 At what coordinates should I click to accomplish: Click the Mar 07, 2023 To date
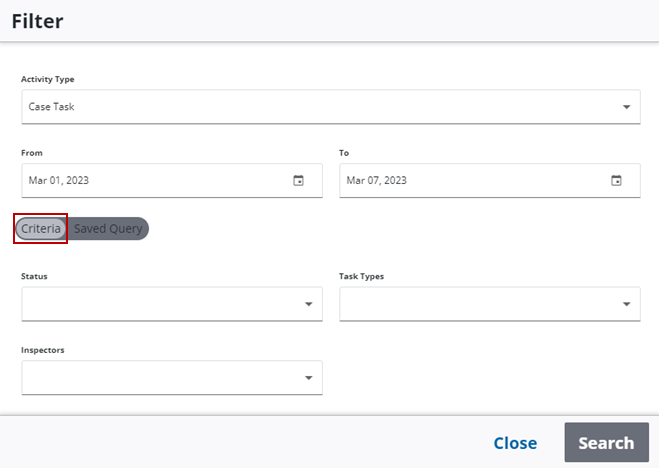[377, 181]
